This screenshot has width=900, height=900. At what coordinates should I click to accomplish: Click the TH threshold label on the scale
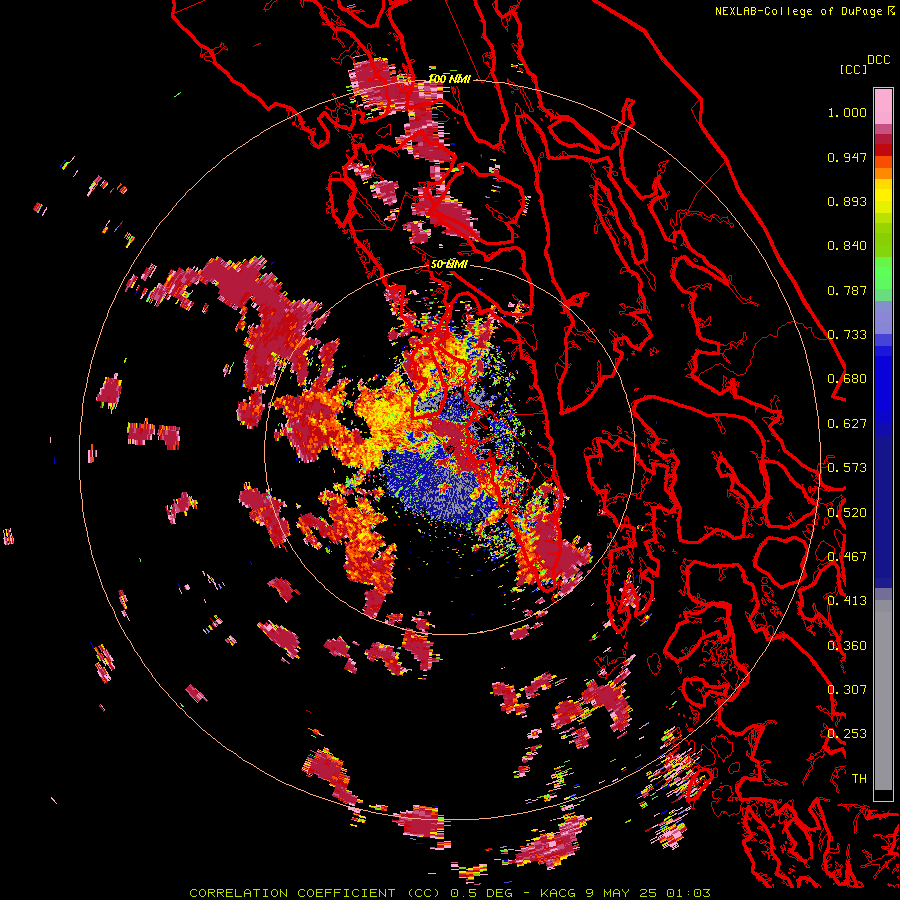(859, 779)
